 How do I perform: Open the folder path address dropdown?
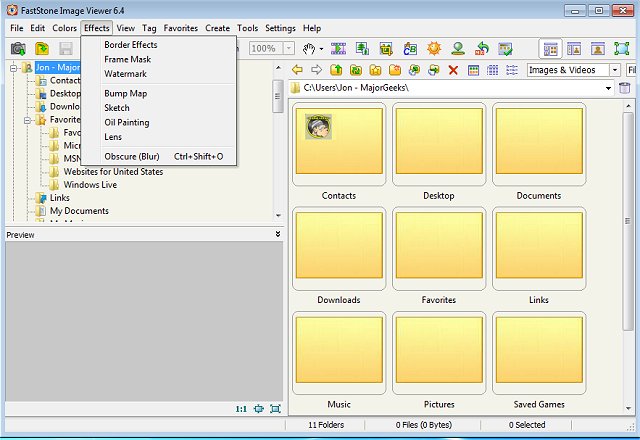pos(608,89)
